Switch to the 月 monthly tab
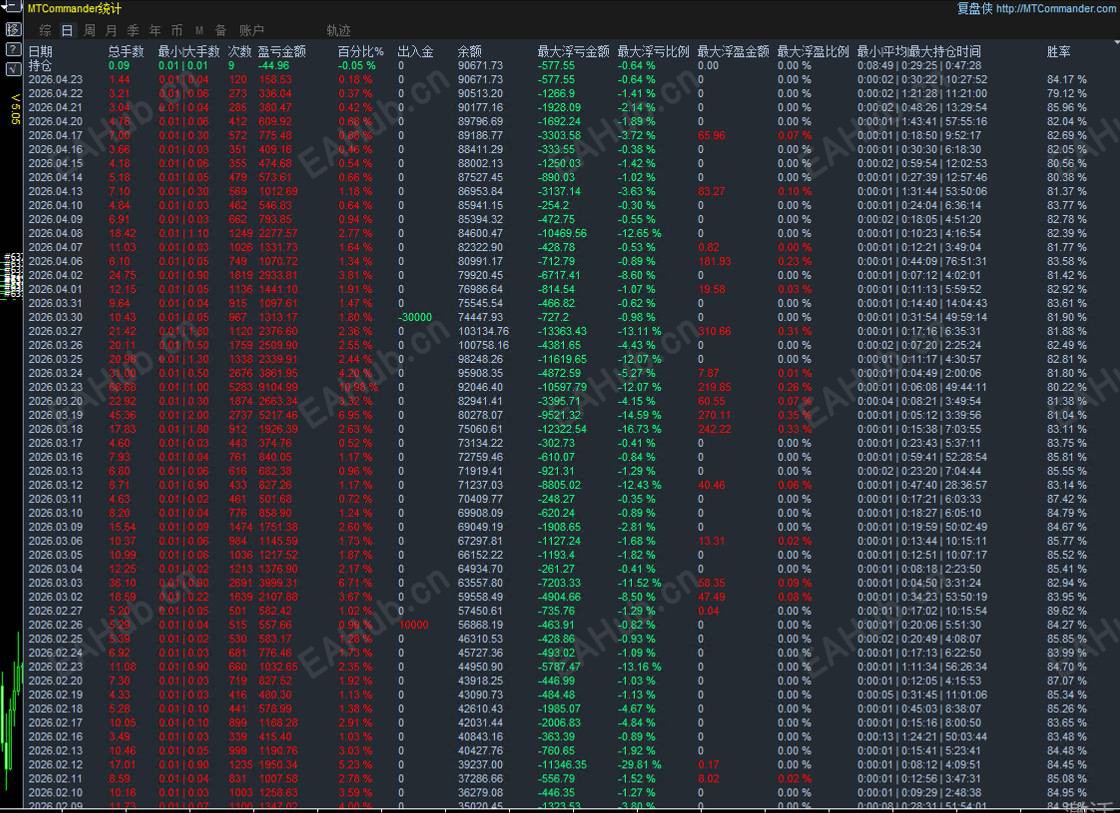This screenshot has height=813, width=1120. [x=111, y=30]
